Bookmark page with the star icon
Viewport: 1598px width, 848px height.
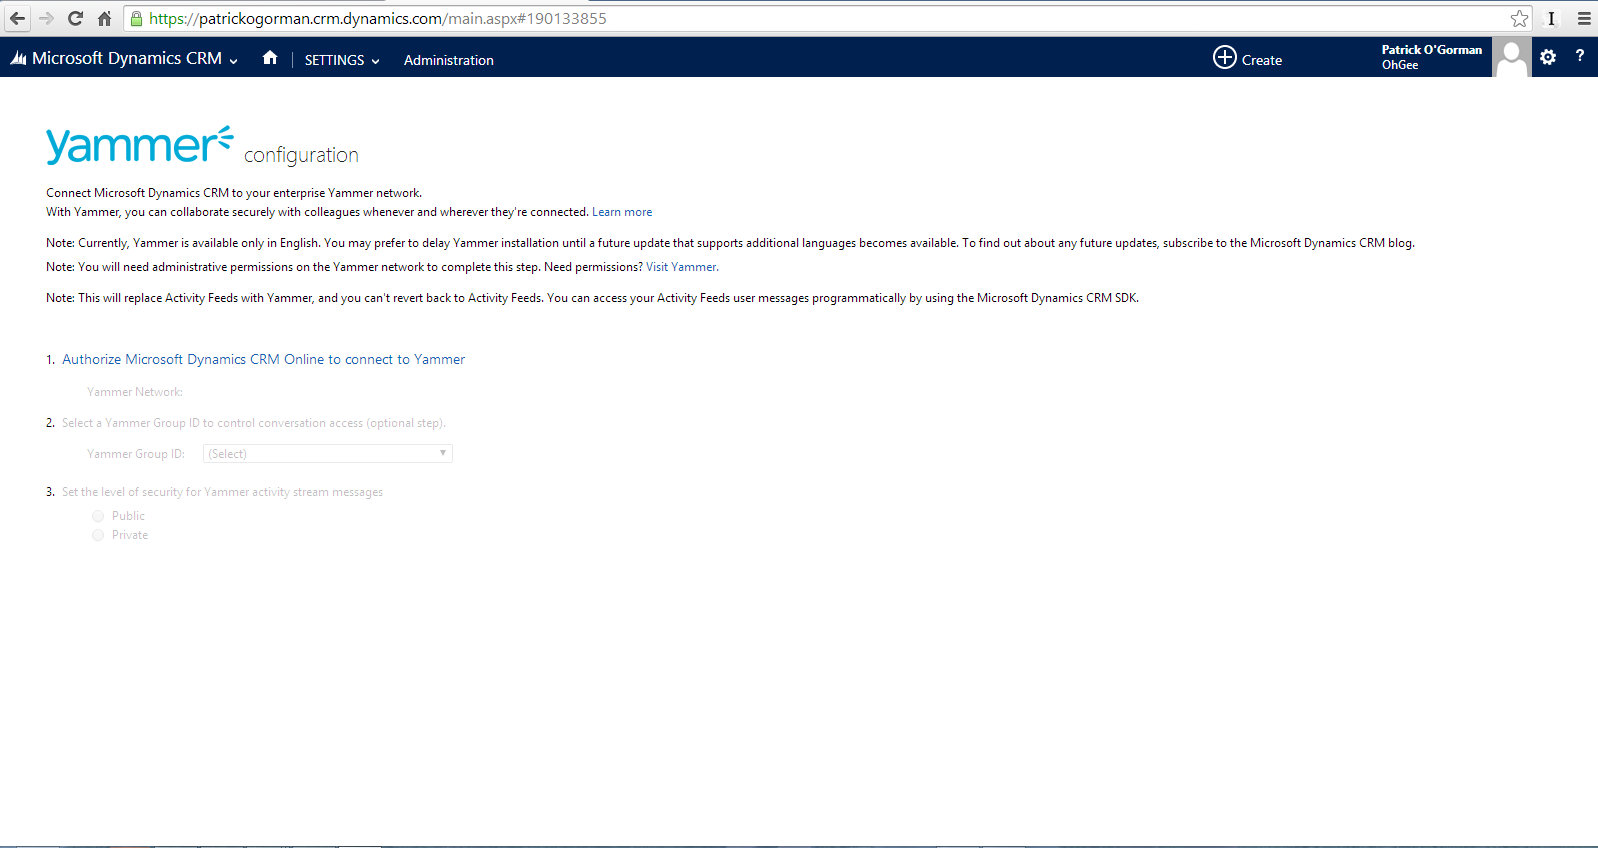click(1519, 18)
